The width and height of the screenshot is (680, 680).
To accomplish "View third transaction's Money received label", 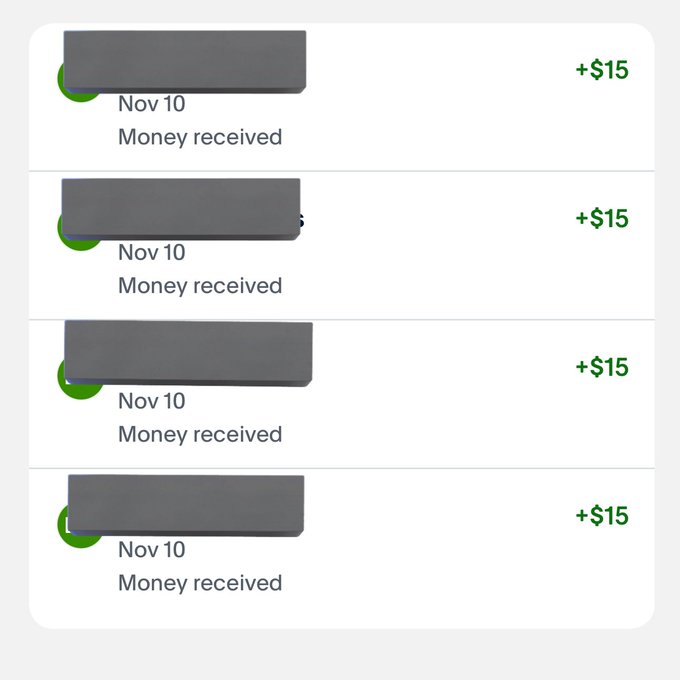I will pyautogui.click(x=200, y=435).
